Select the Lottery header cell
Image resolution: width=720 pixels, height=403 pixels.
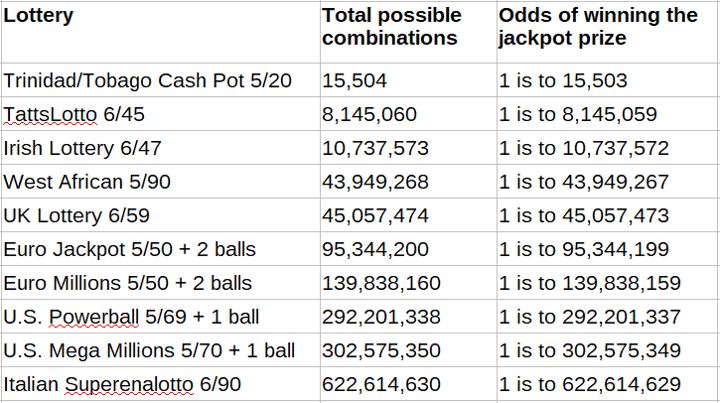pos(161,32)
